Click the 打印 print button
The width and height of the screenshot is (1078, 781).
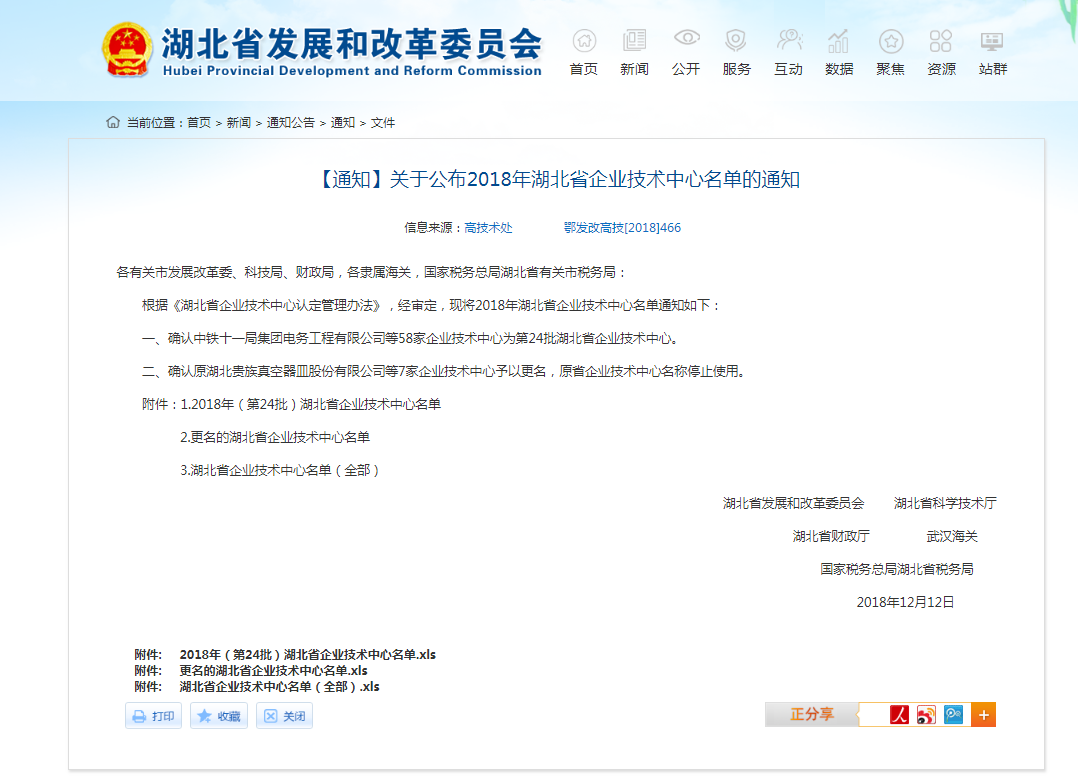pyautogui.click(x=153, y=716)
